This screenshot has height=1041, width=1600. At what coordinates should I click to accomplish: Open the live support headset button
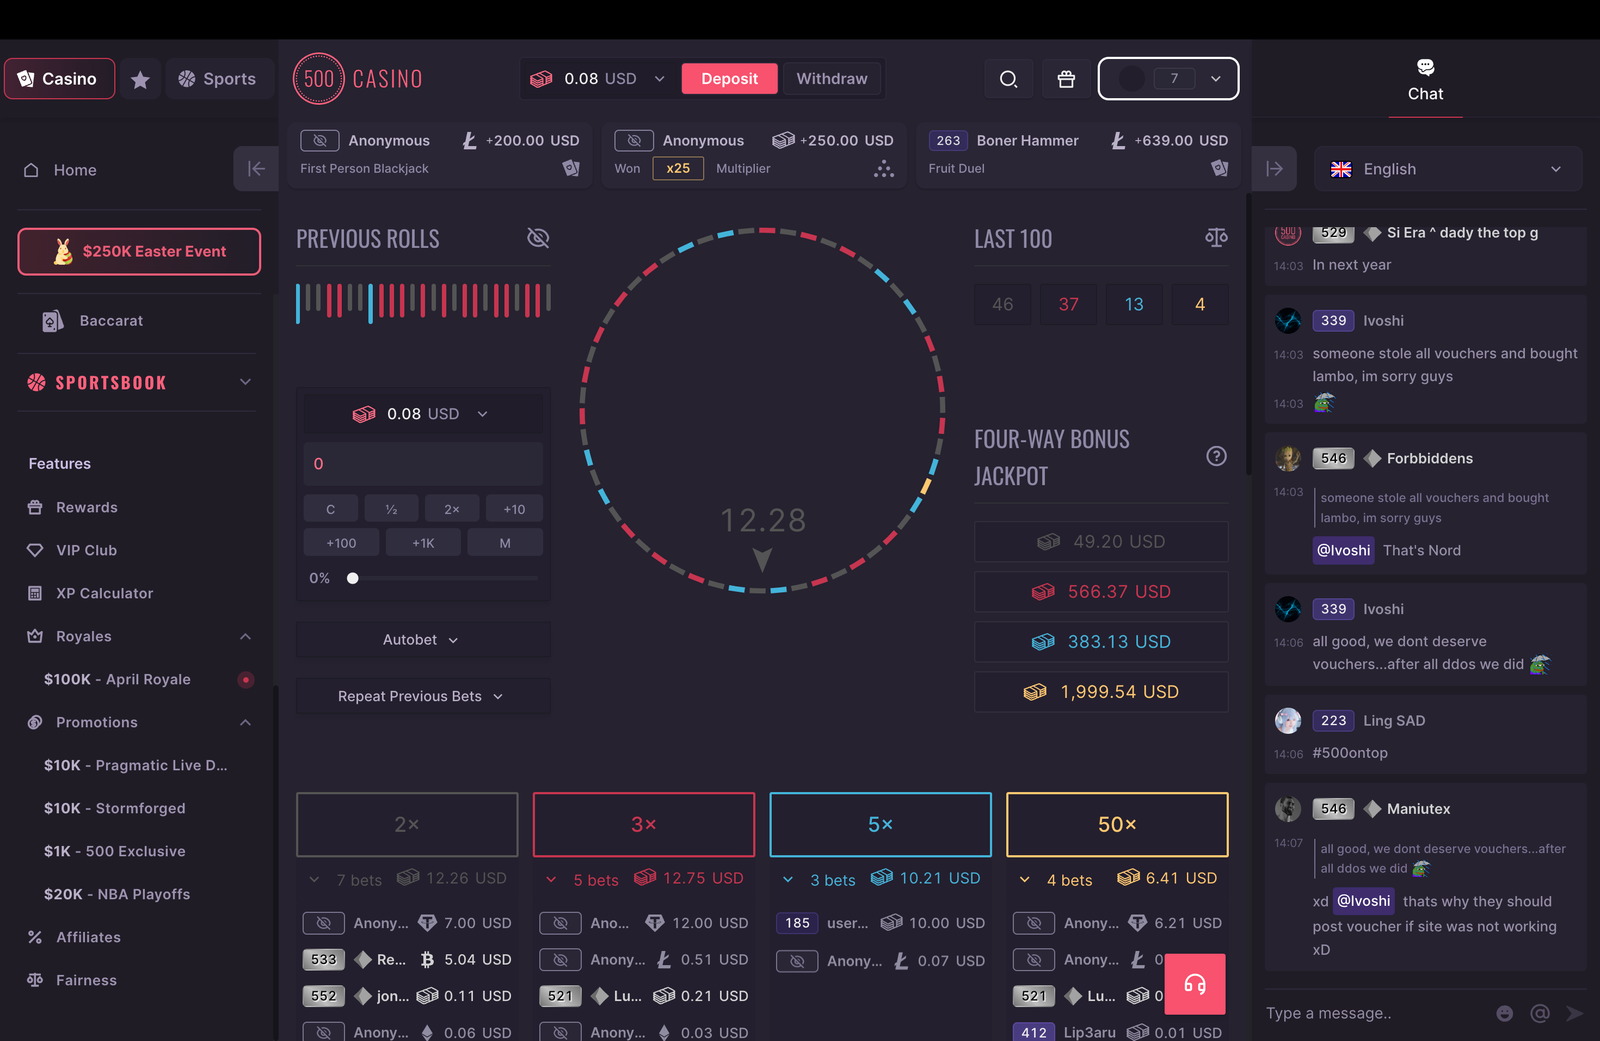click(x=1195, y=984)
